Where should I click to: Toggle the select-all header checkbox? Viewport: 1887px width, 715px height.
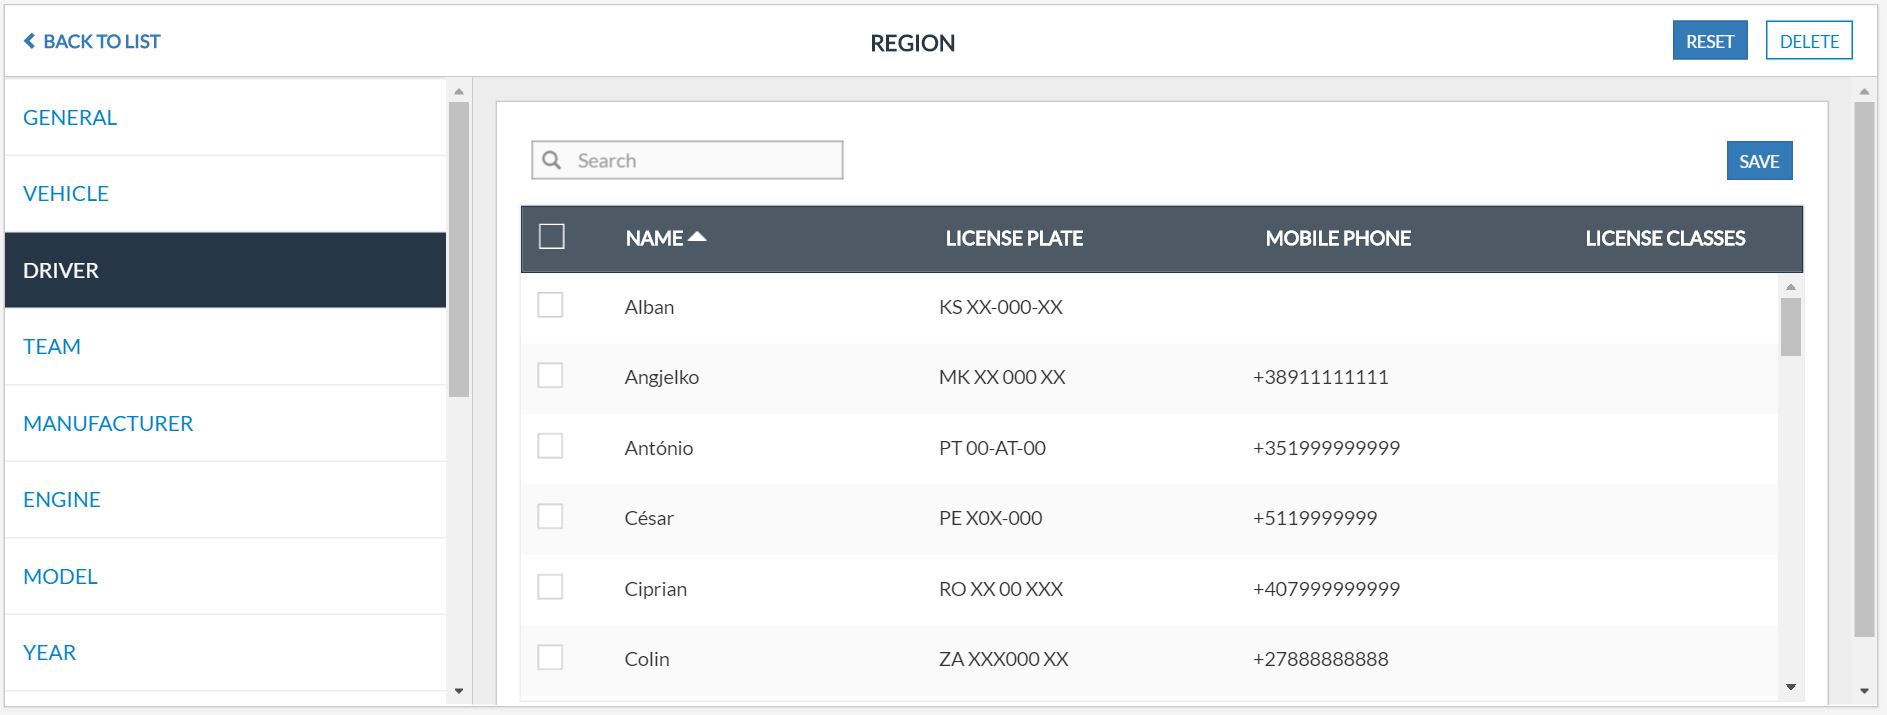[551, 237]
